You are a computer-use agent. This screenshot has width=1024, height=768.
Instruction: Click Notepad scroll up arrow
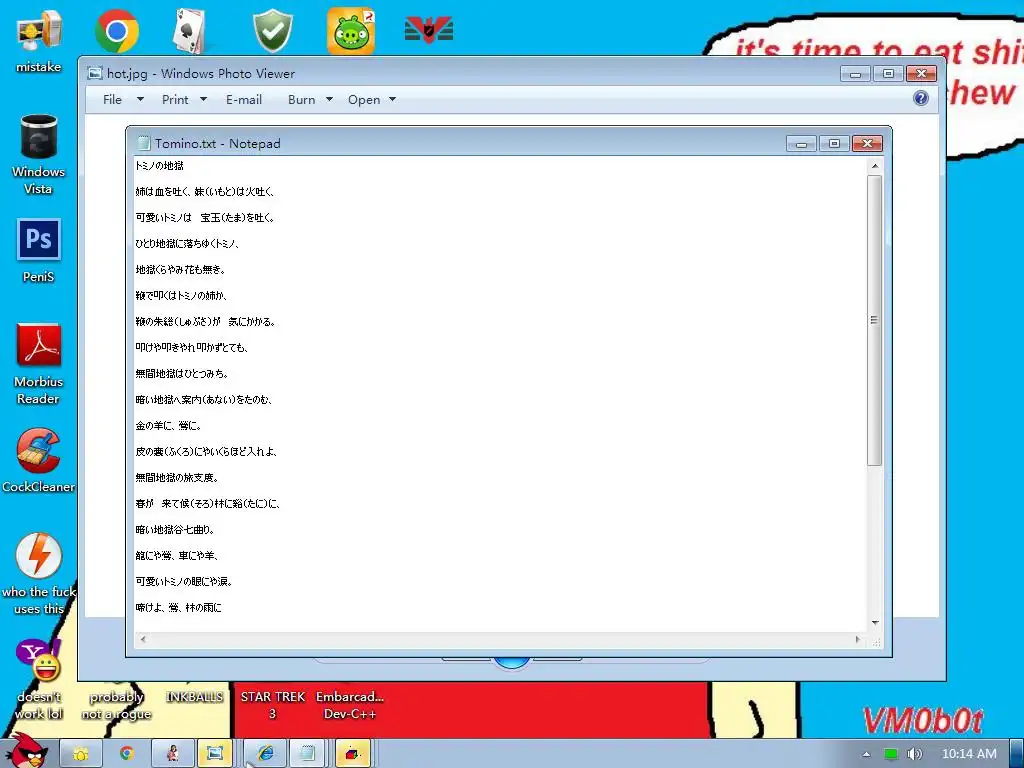[874, 166]
